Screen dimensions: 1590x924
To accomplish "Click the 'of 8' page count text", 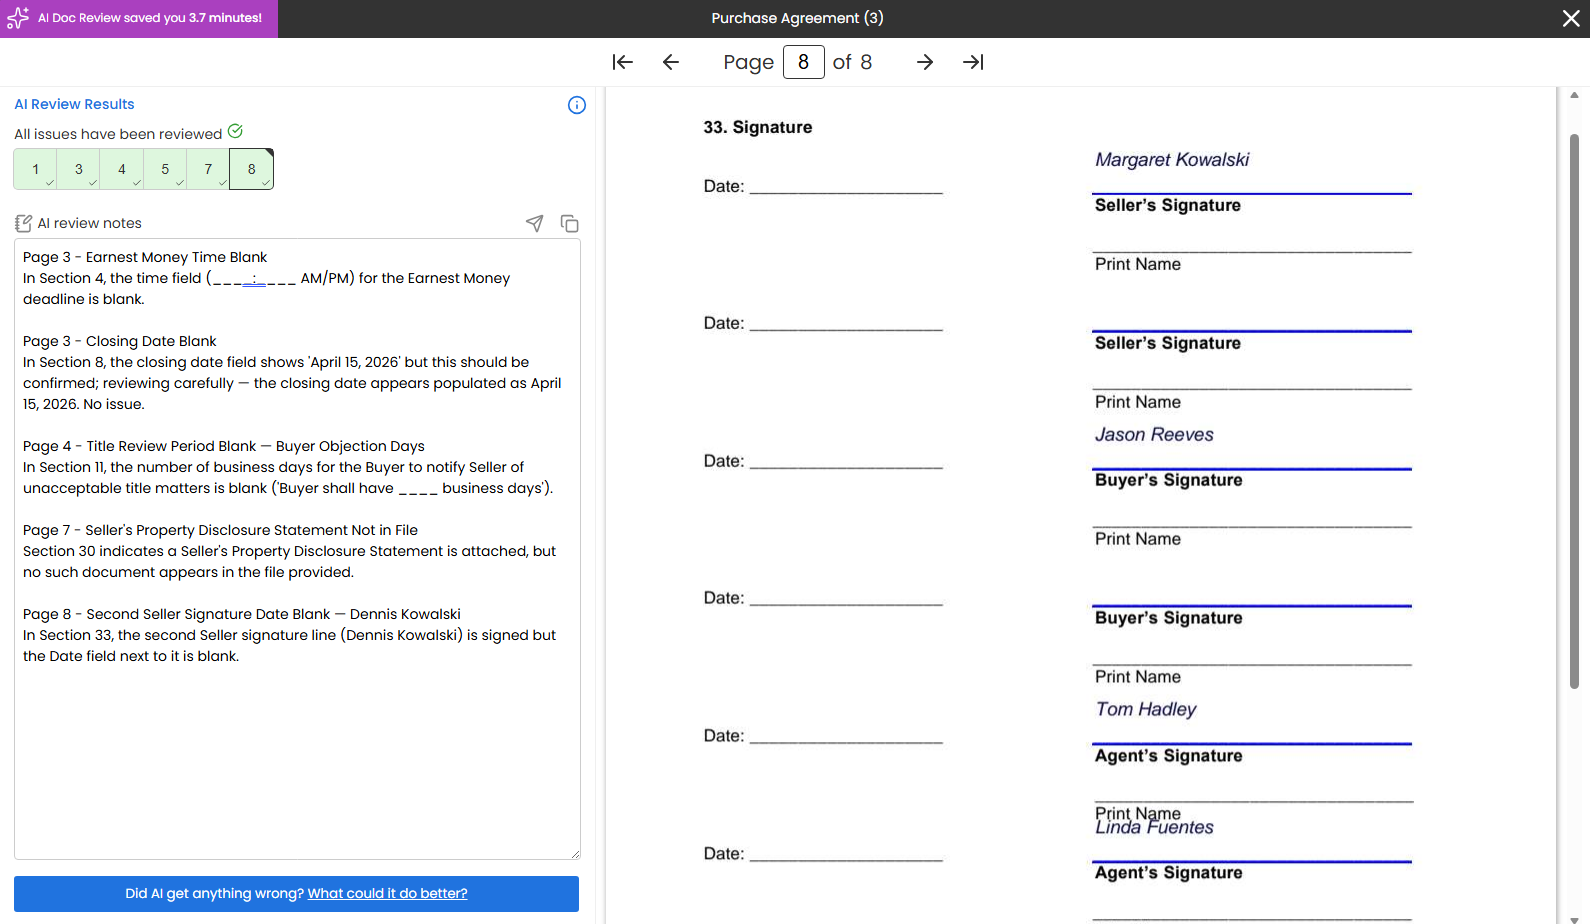I will pos(852,62).
